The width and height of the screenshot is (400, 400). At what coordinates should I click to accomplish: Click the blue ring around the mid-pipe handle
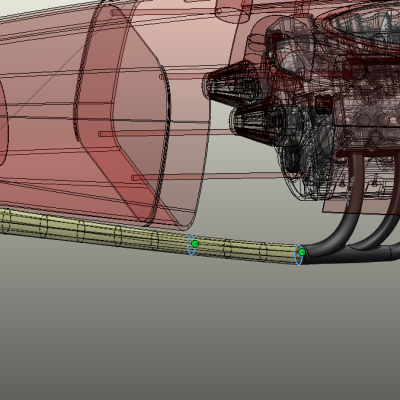[191, 245]
